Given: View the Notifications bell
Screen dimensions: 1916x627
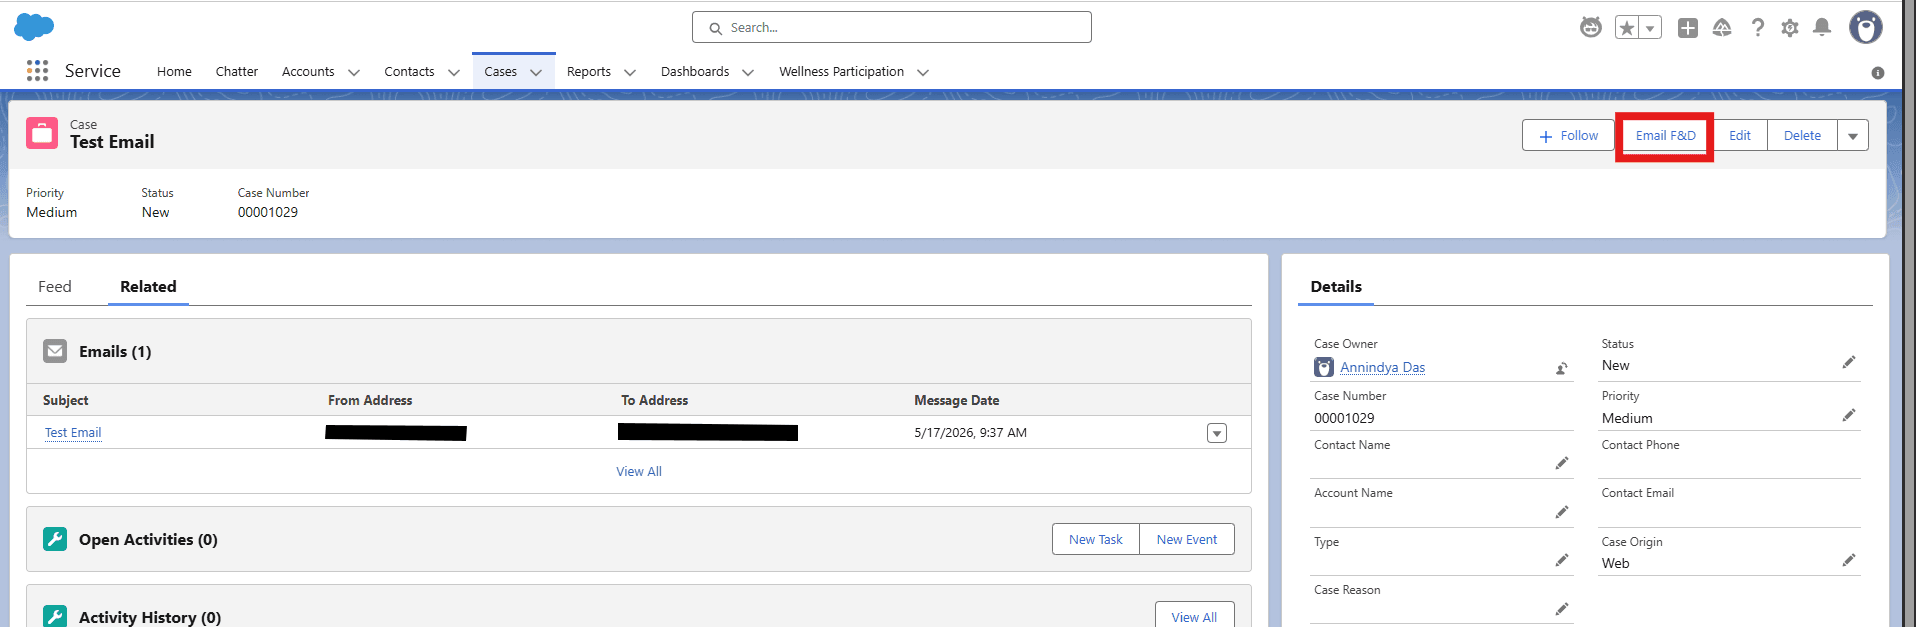Looking at the screenshot, I should (x=1822, y=28).
